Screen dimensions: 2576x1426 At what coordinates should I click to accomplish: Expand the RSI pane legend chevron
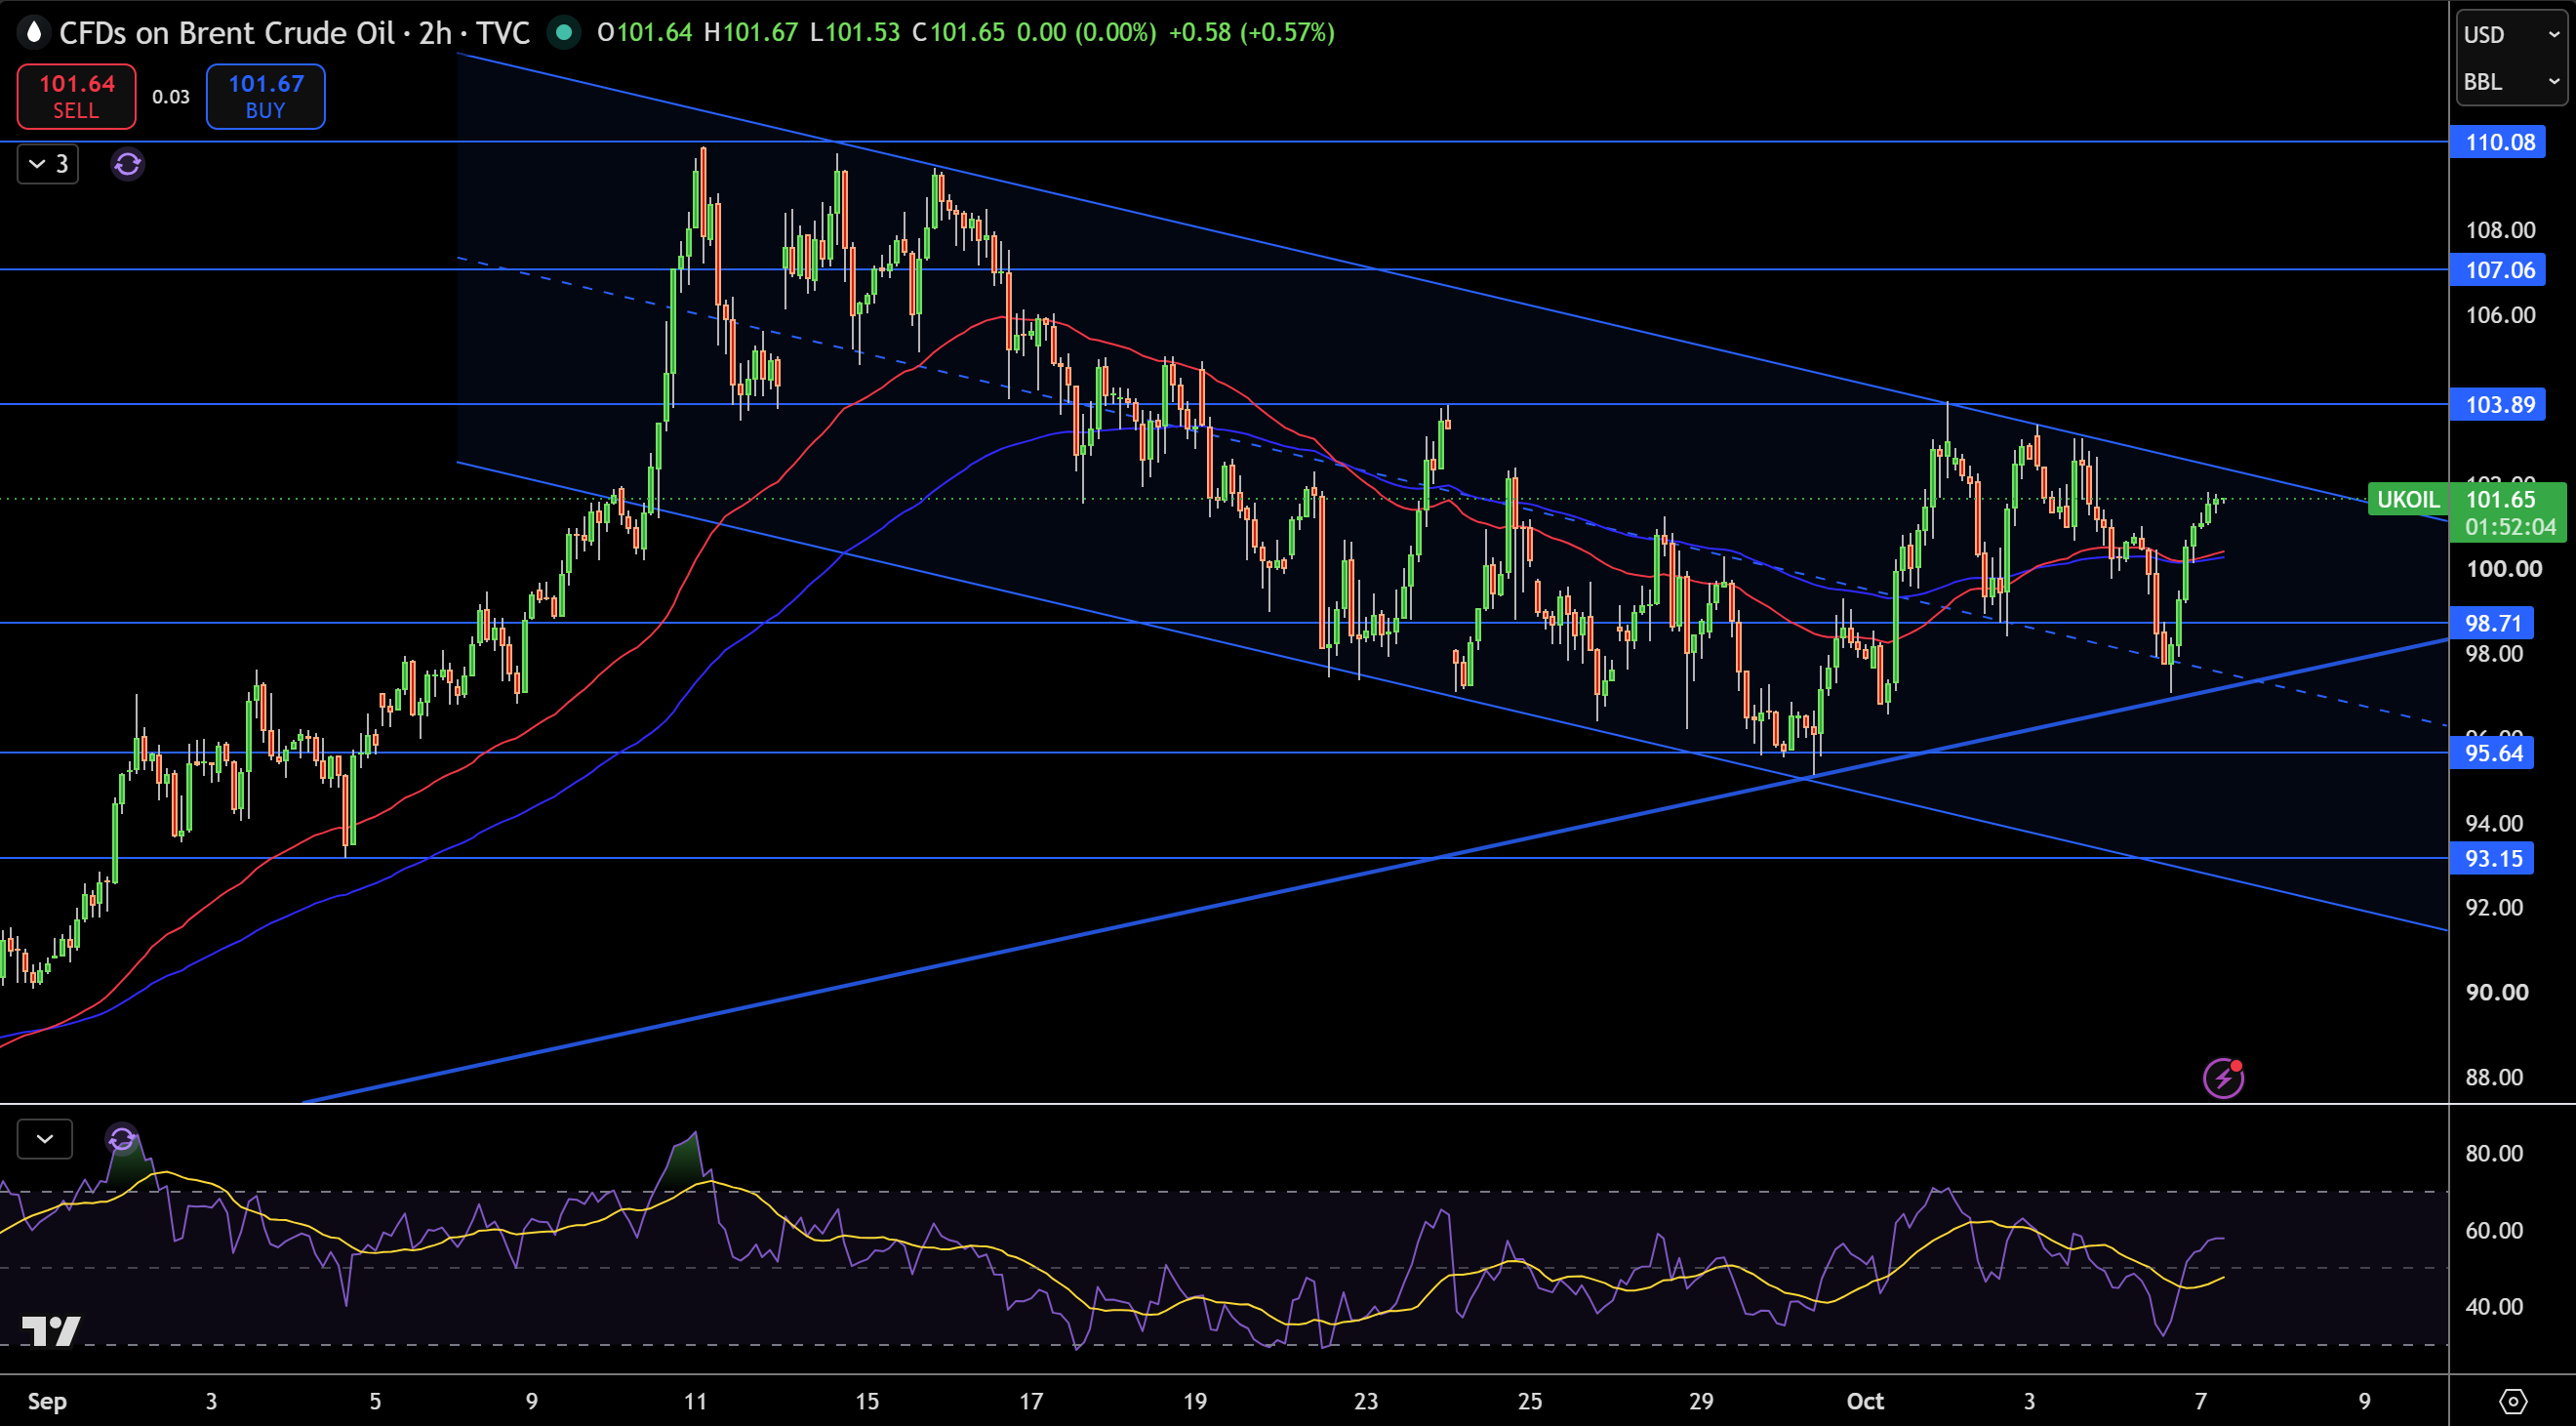coord(45,1138)
